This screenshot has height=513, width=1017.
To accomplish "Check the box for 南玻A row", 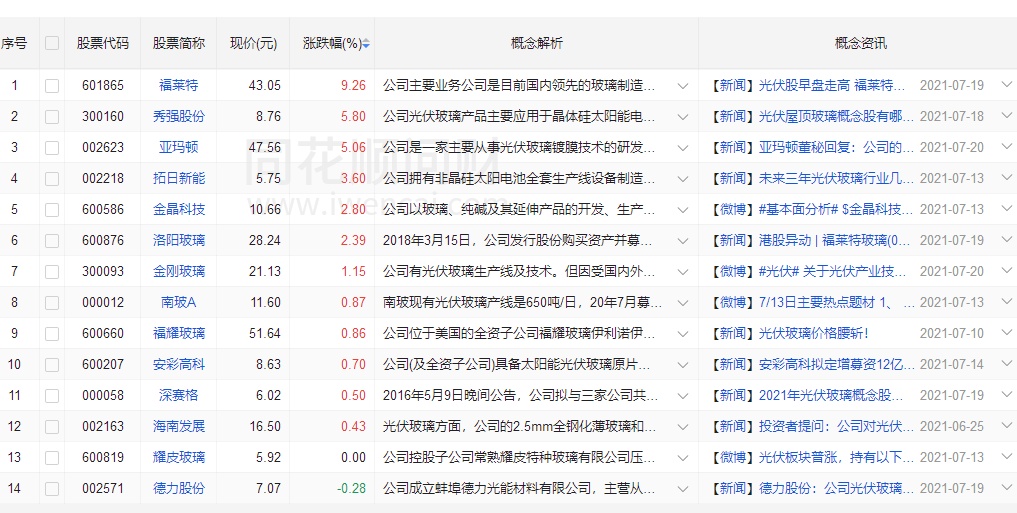I will pos(52,302).
